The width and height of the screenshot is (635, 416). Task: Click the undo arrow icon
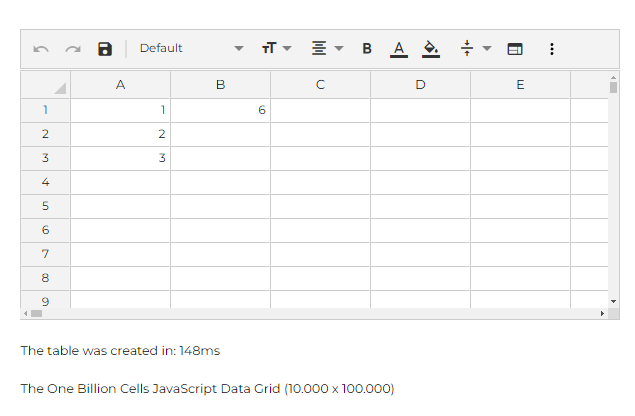(x=41, y=49)
